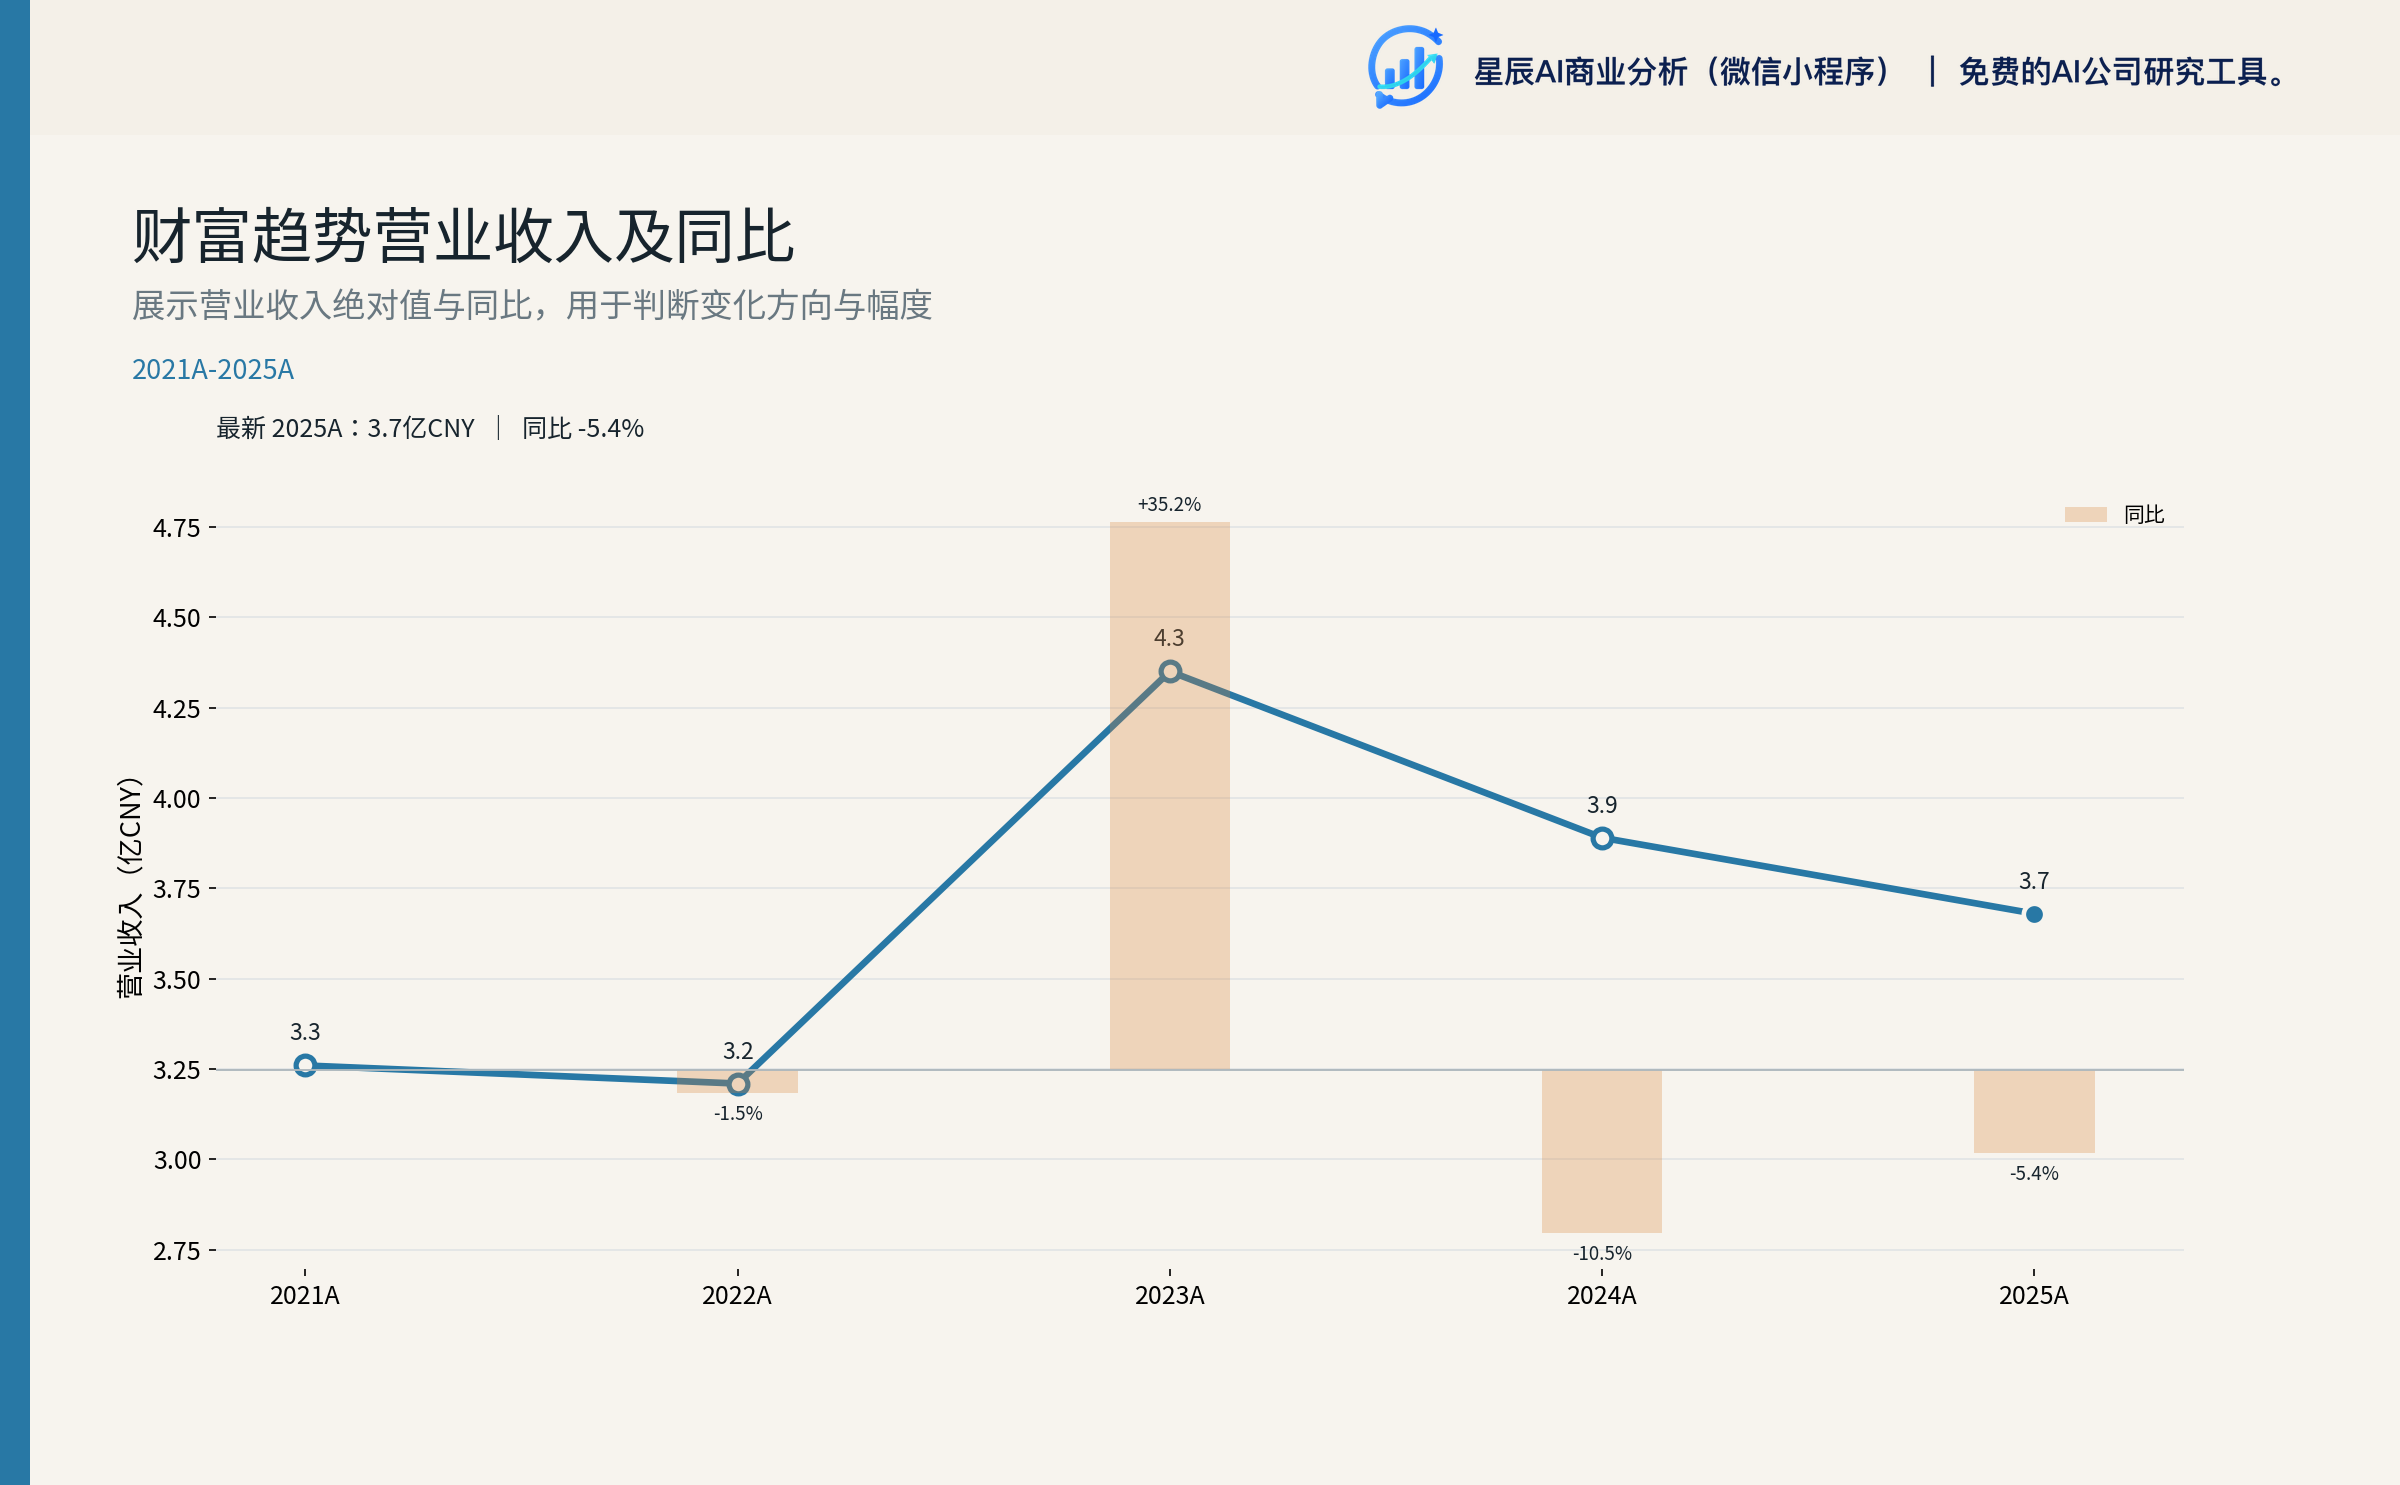This screenshot has width=2400, height=1485.
Task: Click the 2024A data point marker at 3.9
Action: click(x=1602, y=838)
